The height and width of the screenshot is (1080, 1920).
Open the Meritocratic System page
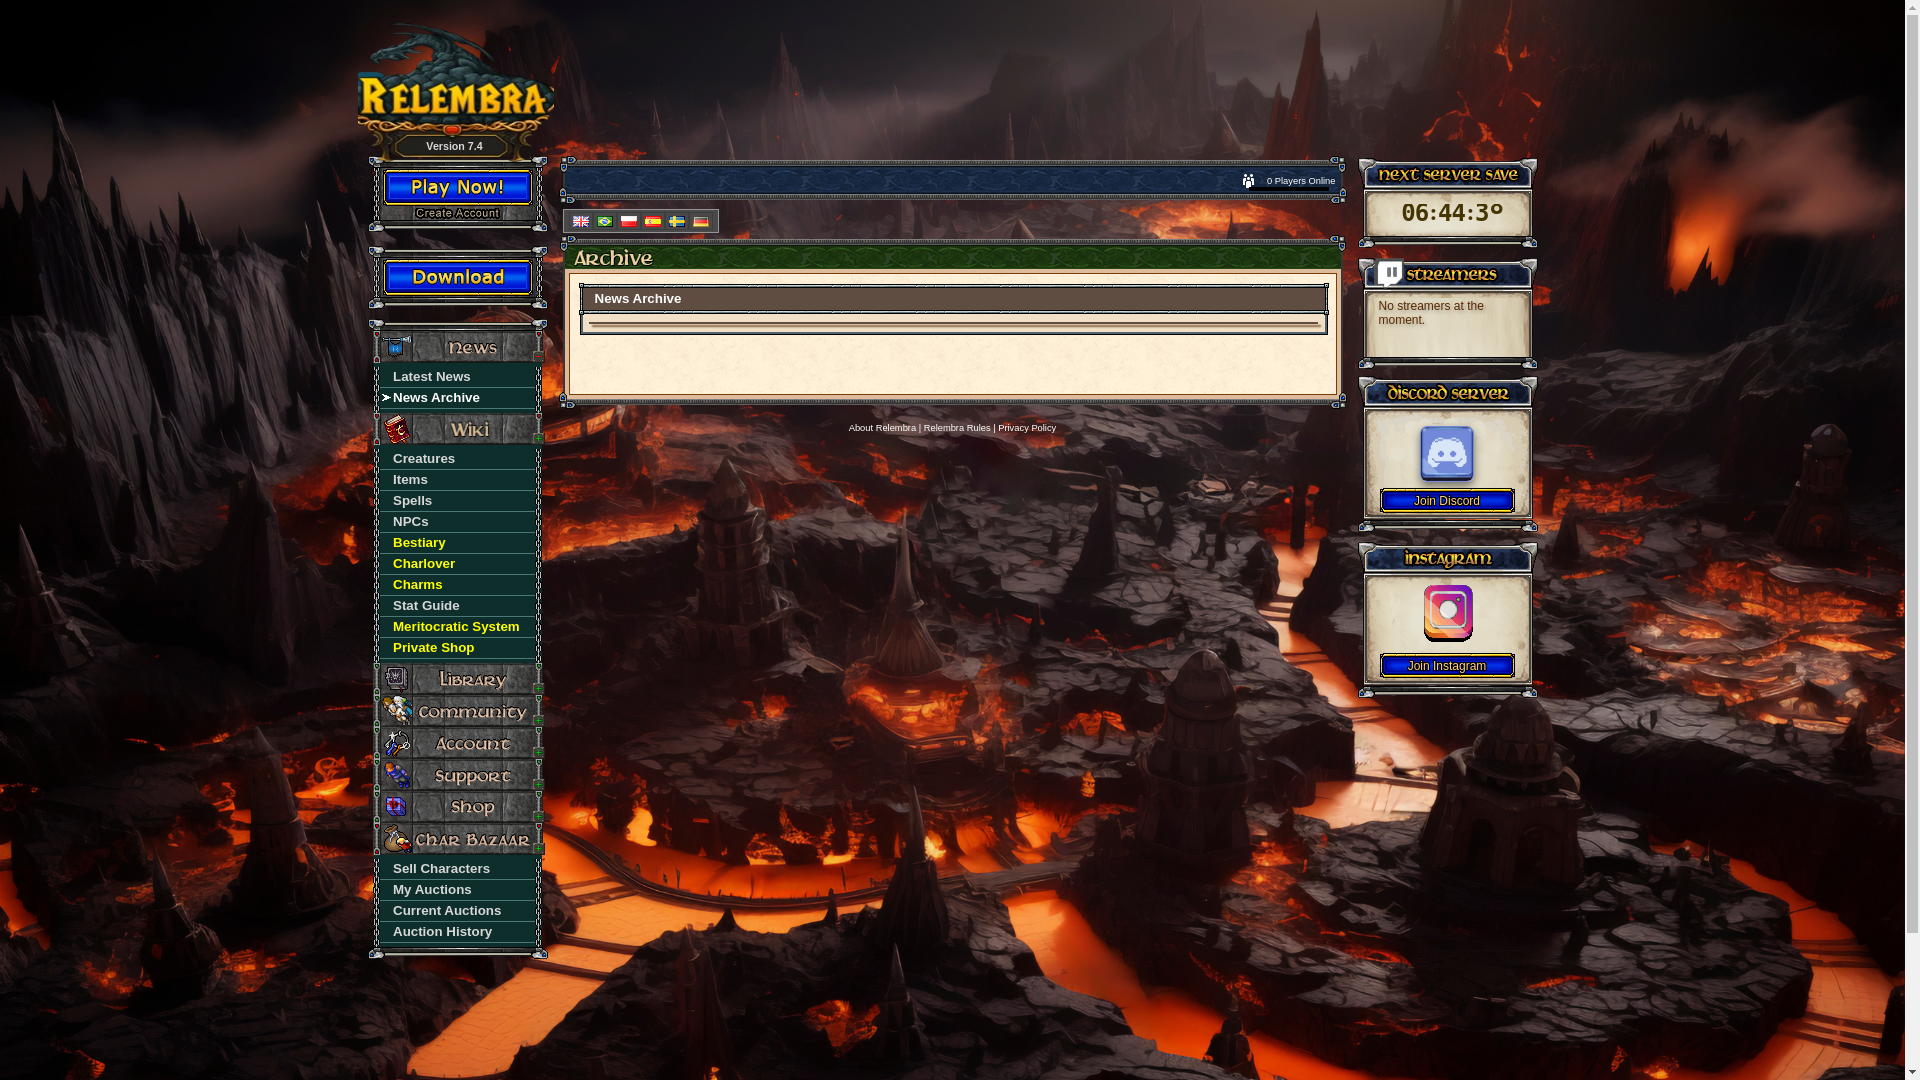[457, 627]
